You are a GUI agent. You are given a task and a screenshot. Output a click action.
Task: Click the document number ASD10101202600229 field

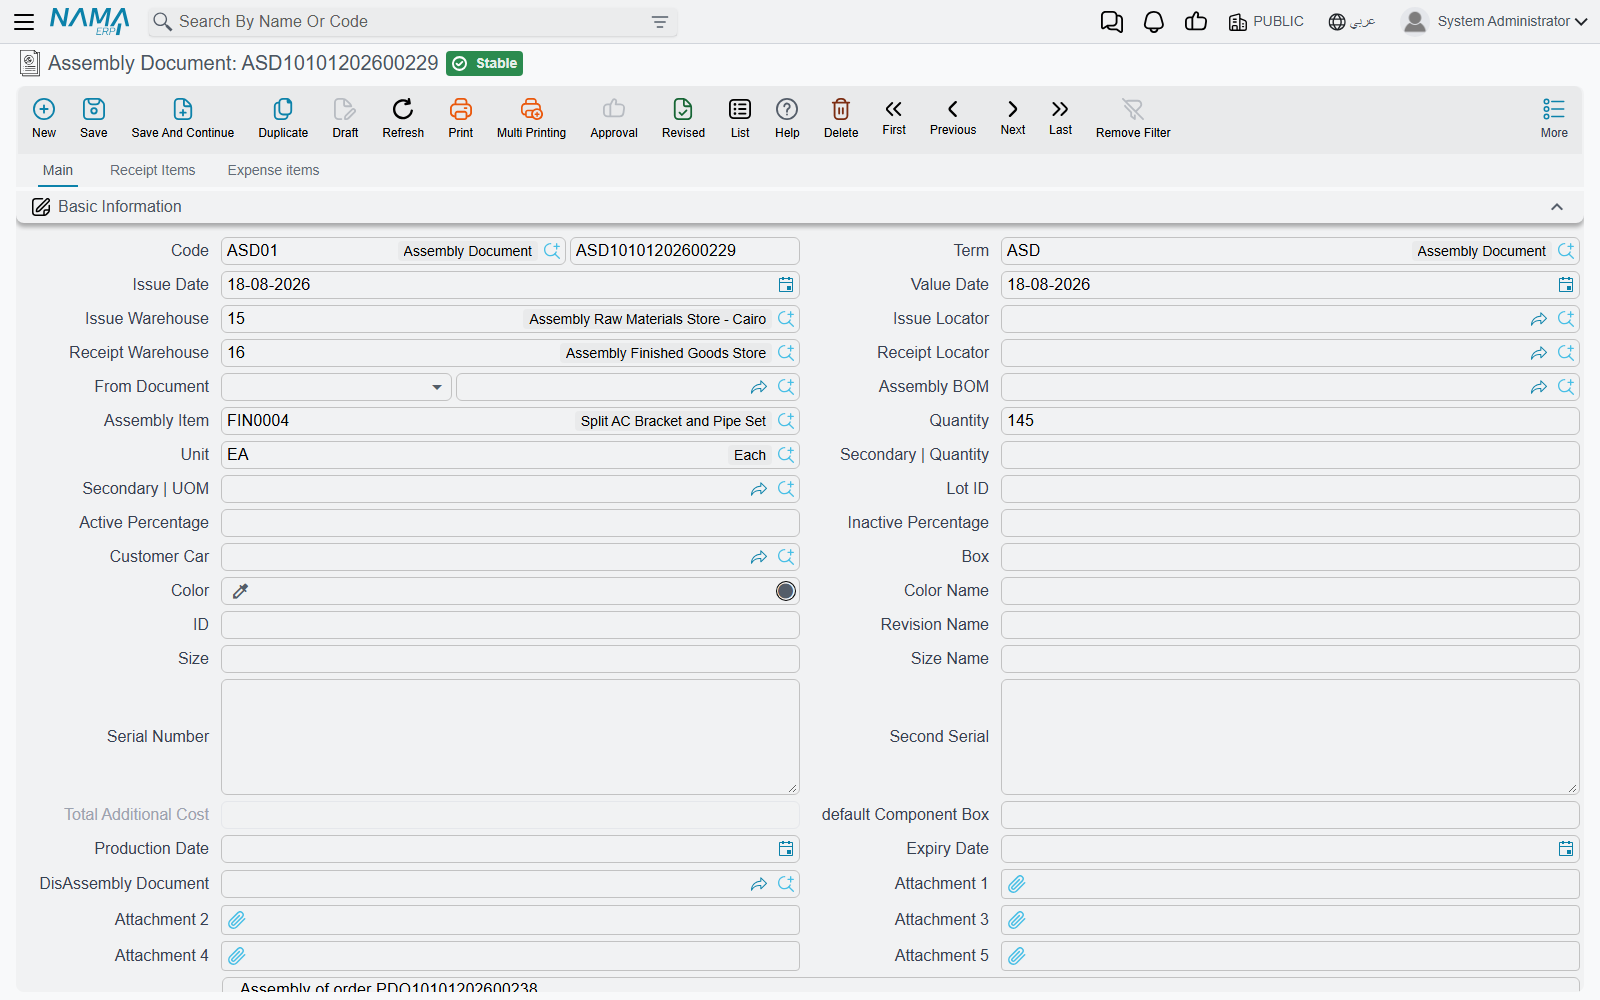[685, 251]
